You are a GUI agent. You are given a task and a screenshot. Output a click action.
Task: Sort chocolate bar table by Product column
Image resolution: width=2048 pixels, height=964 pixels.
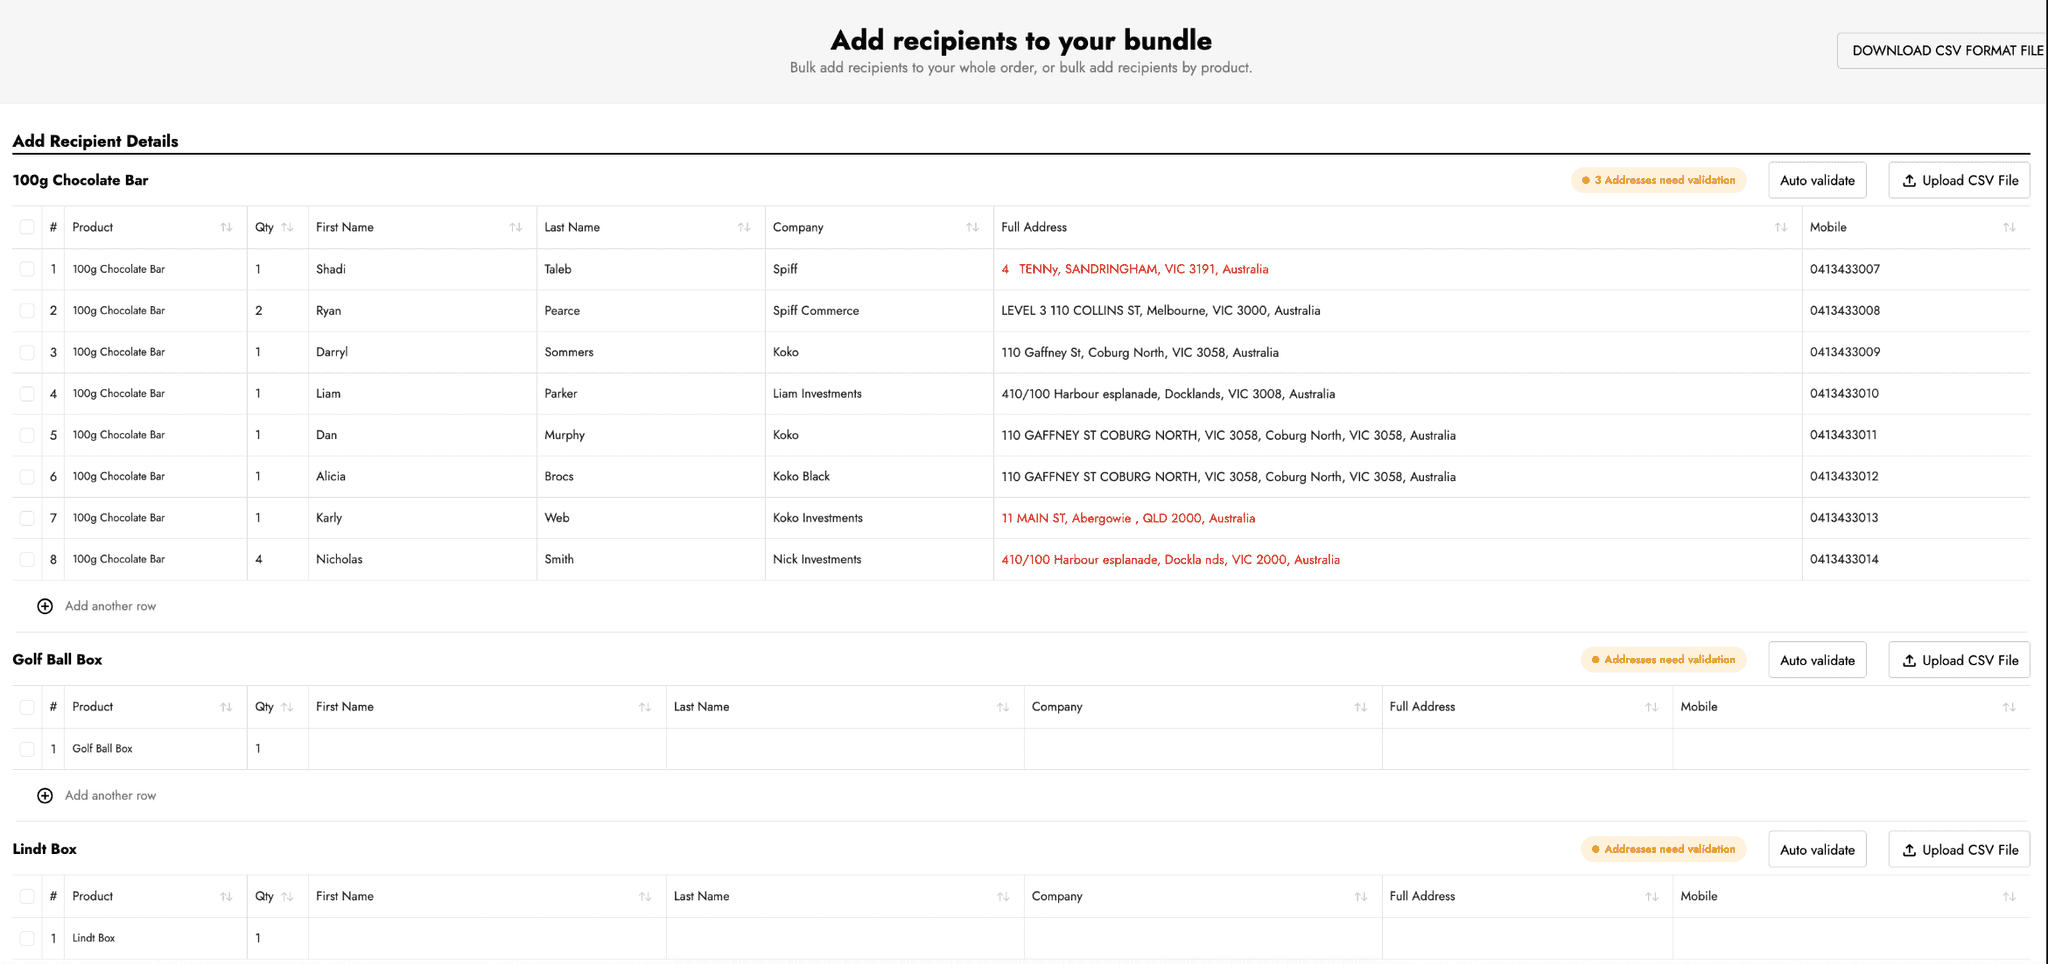coord(226,228)
